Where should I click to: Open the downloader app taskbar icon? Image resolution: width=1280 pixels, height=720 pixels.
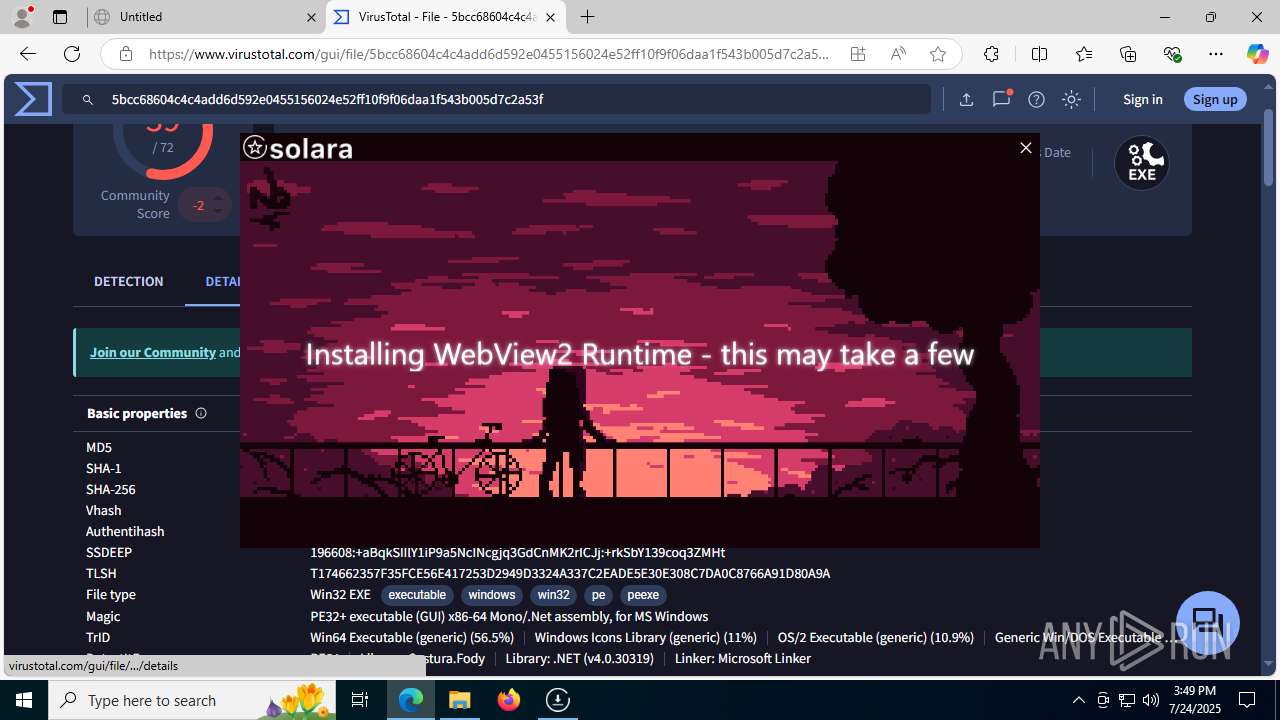pos(558,700)
